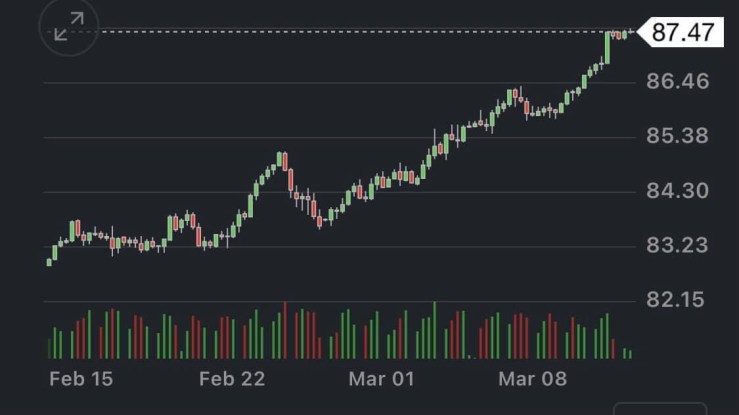The height and width of the screenshot is (415, 739).
Task: Select the 85.38 price axis label
Action: click(x=677, y=136)
